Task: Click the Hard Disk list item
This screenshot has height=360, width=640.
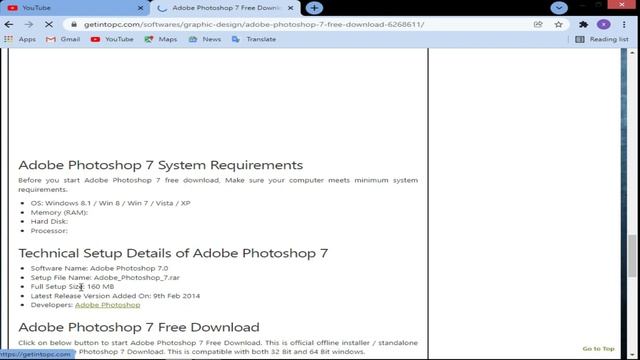Action: point(49,221)
